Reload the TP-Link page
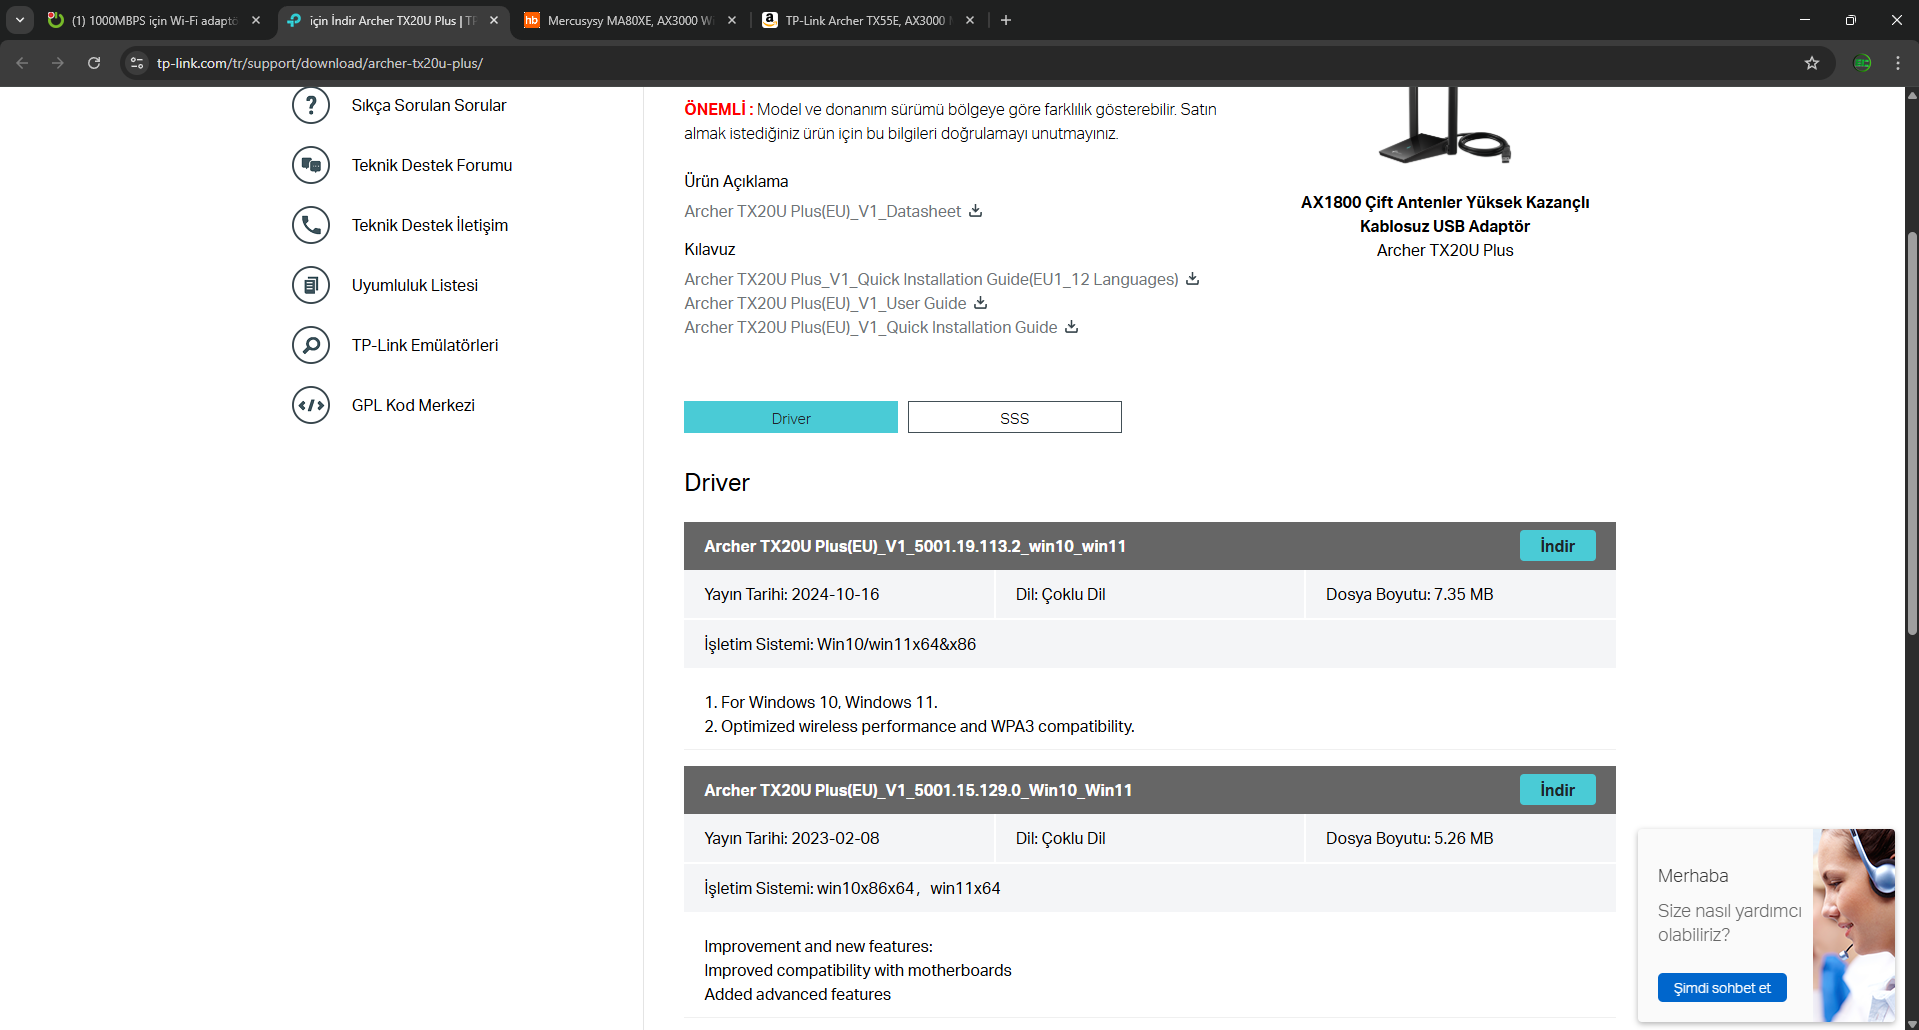1919x1030 pixels. (94, 63)
